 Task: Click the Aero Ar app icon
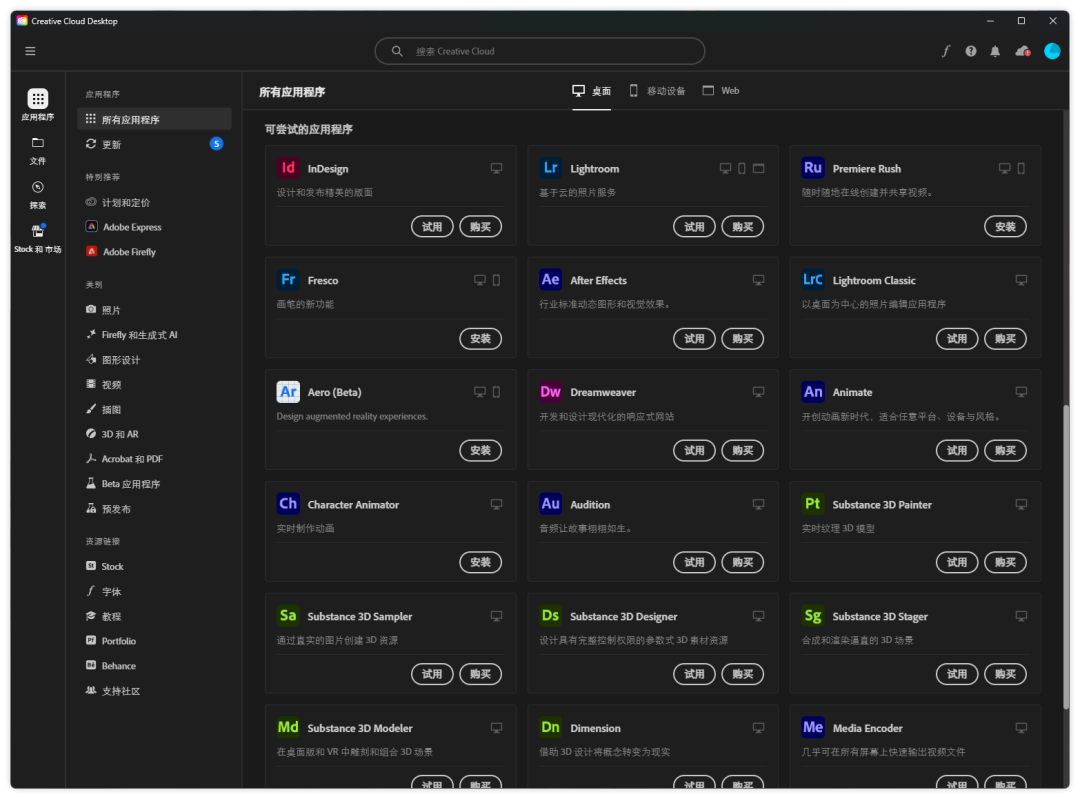(x=288, y=391)
